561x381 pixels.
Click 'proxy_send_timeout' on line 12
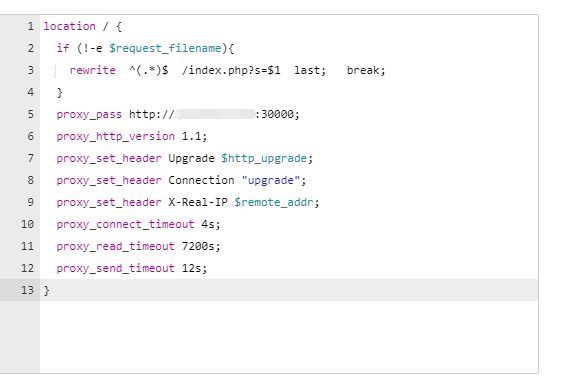115,269
